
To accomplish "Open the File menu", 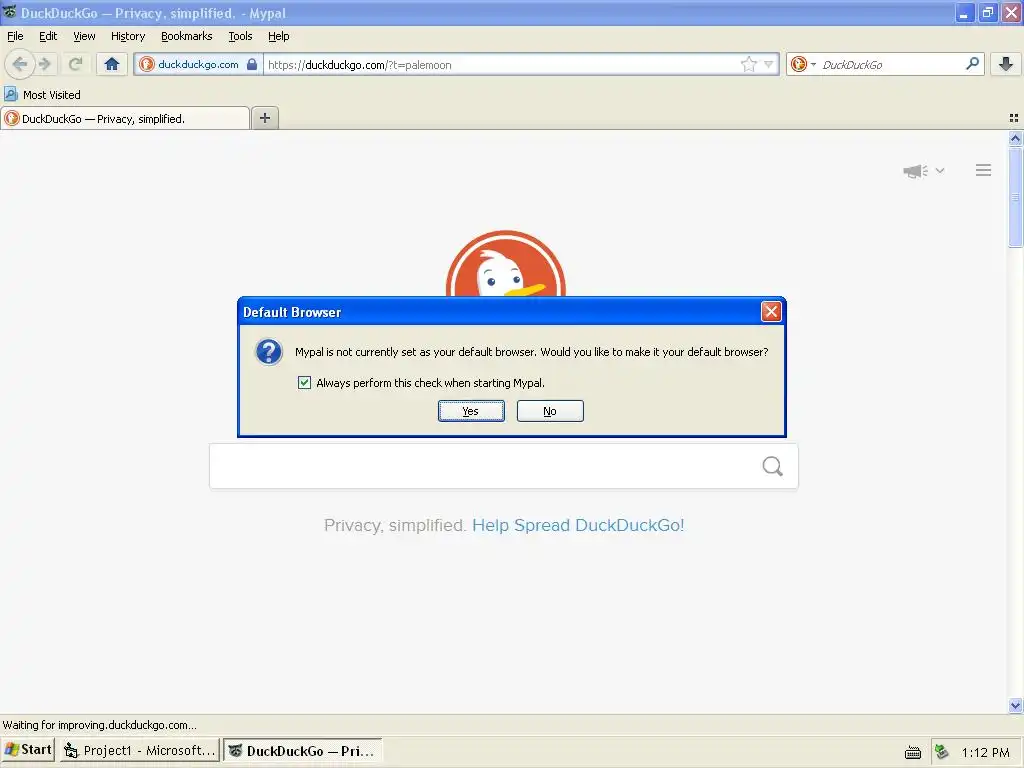I will (15, 36).
